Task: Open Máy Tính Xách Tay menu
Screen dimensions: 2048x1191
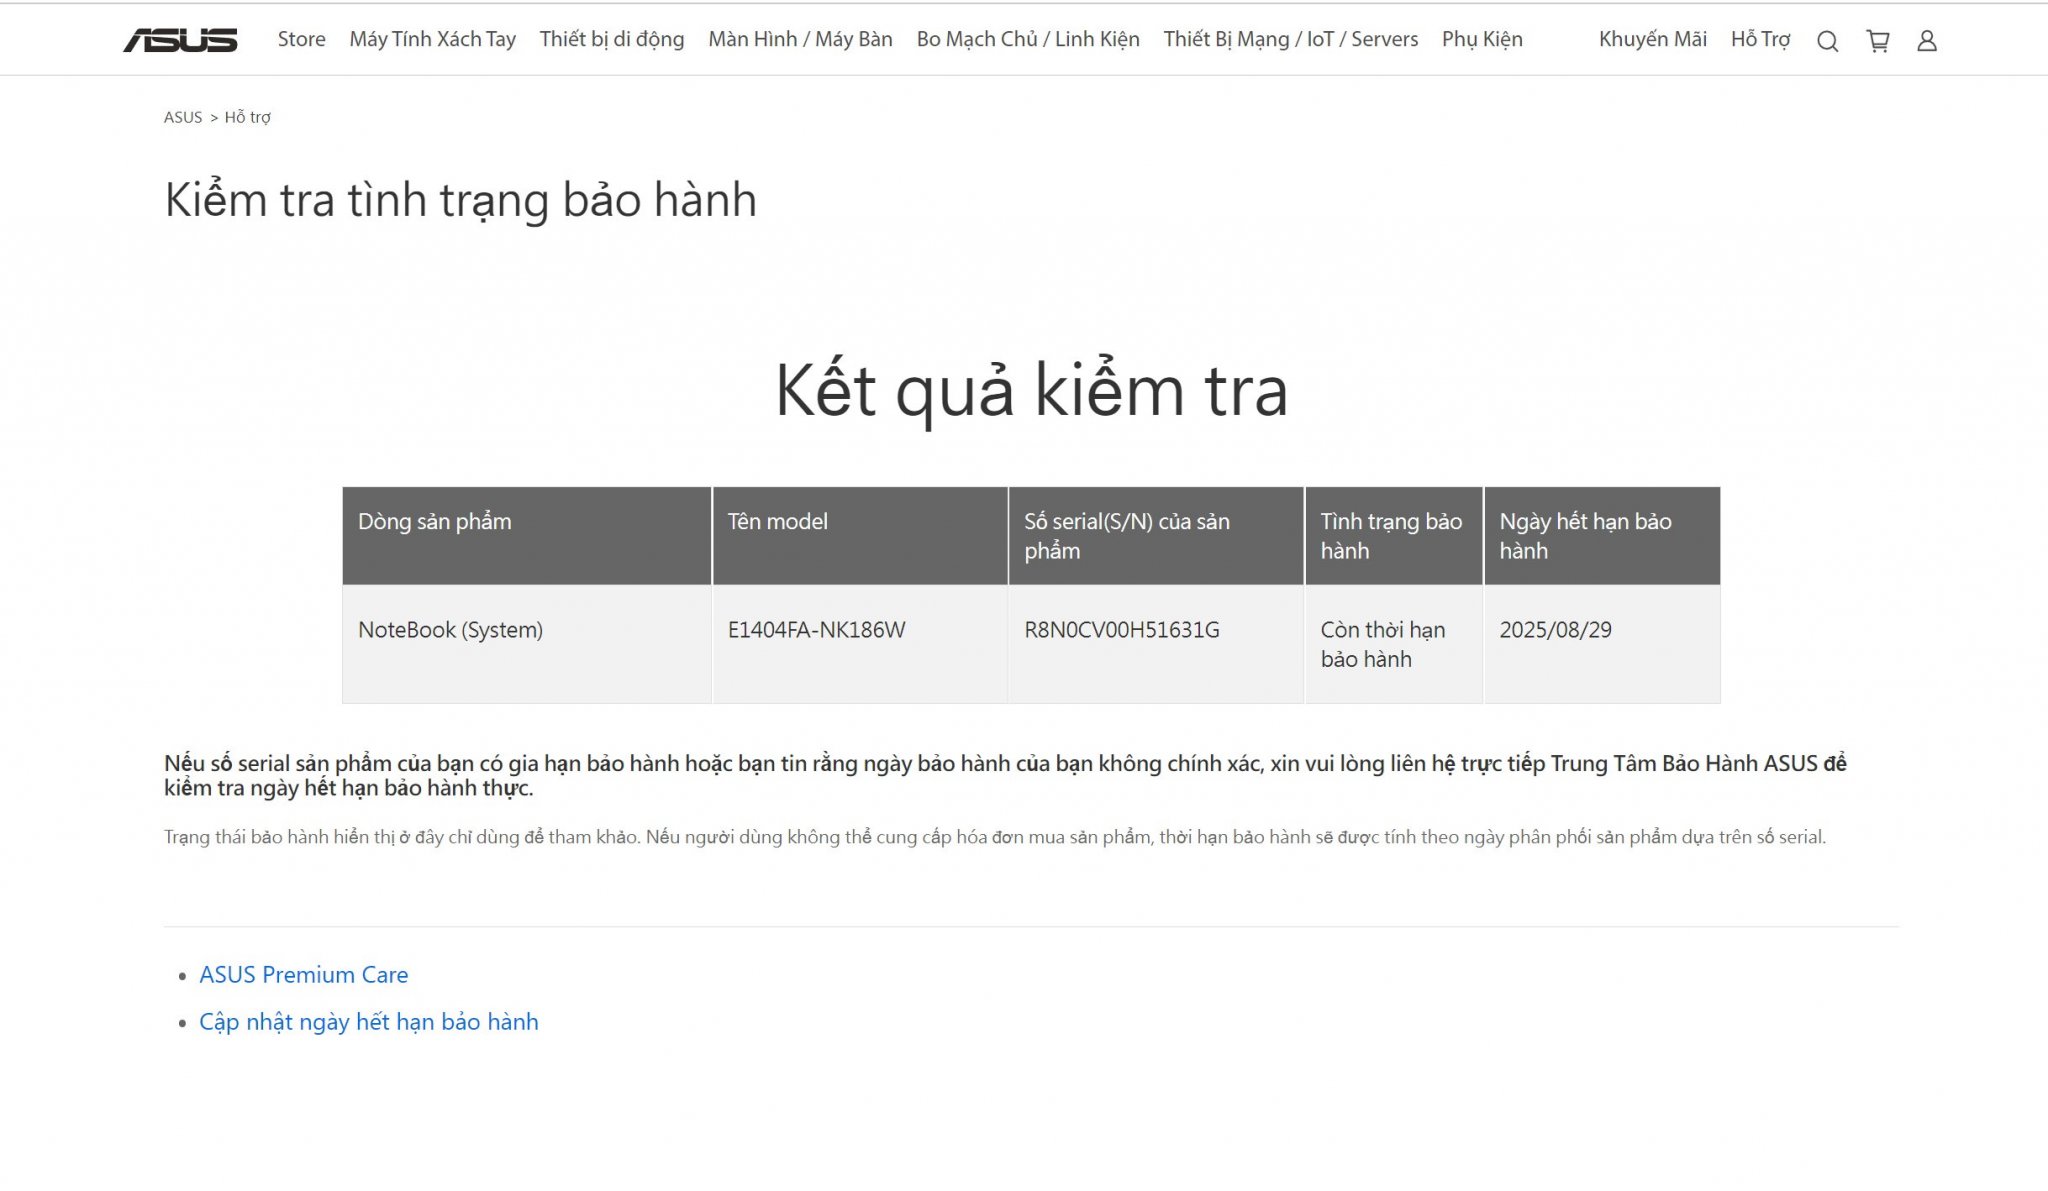Action: pos(432,39)
